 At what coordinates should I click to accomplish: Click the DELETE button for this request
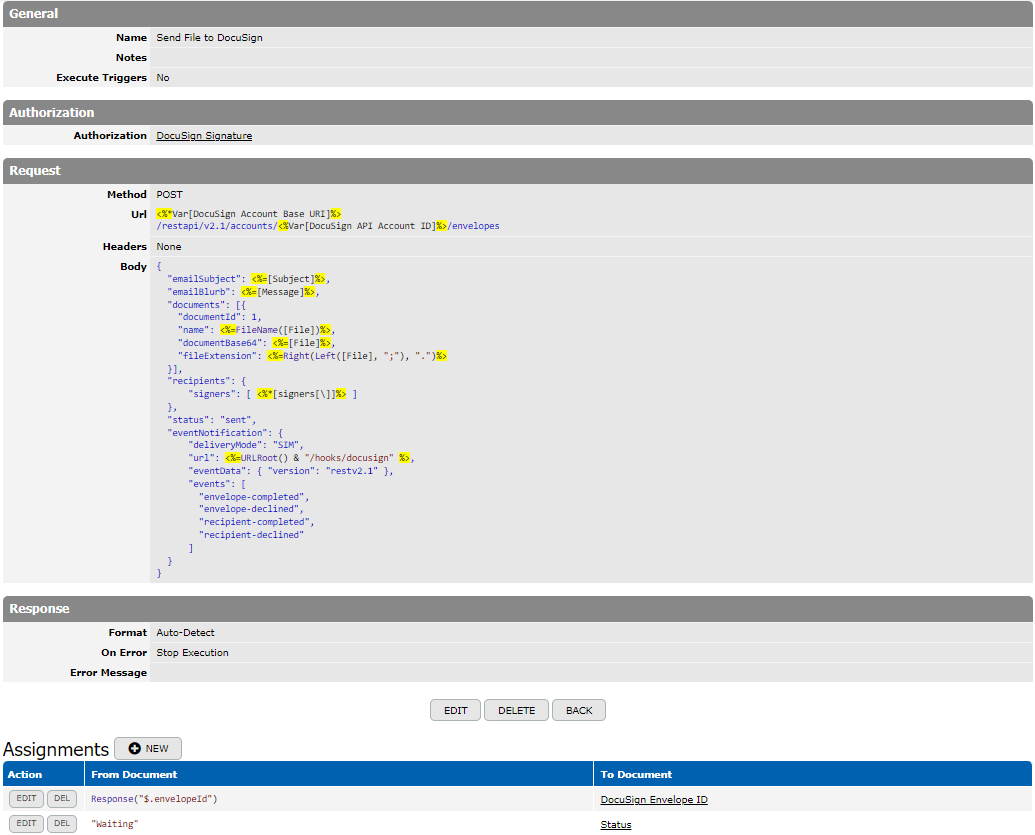(516, 711)
